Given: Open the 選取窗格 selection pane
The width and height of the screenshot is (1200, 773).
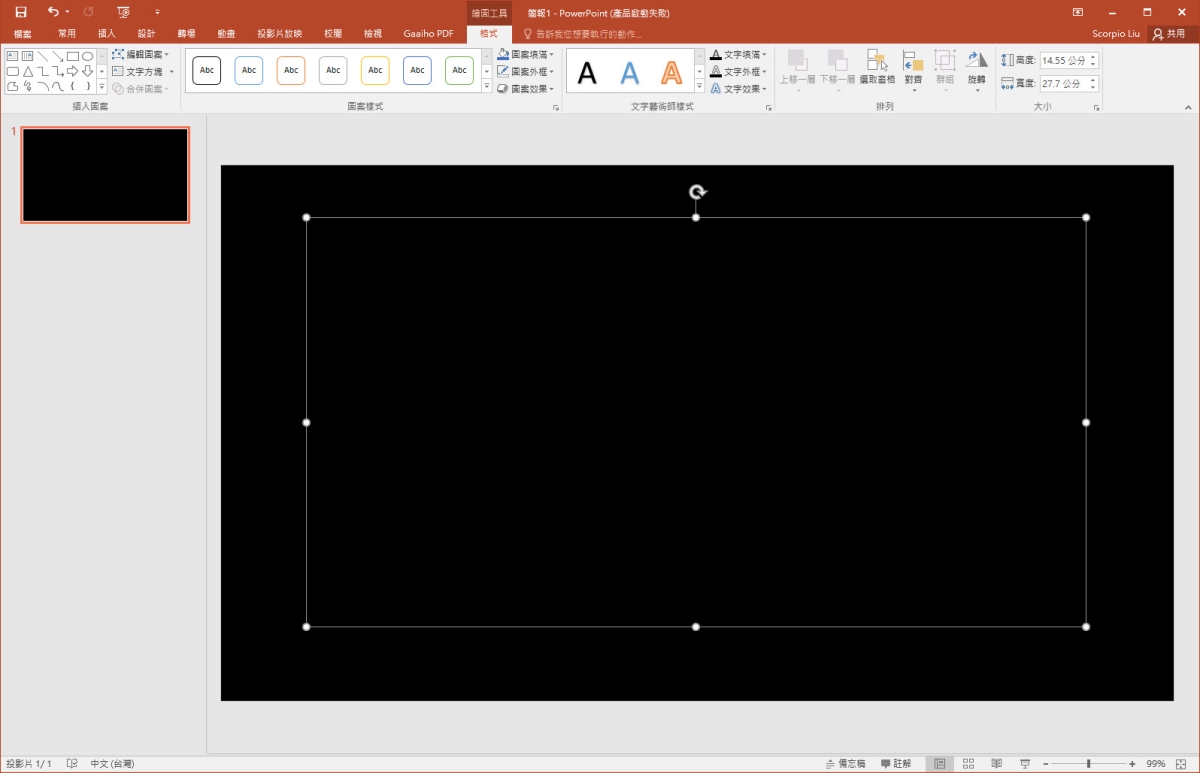Looking at the screenshot, I should [877, 67].
